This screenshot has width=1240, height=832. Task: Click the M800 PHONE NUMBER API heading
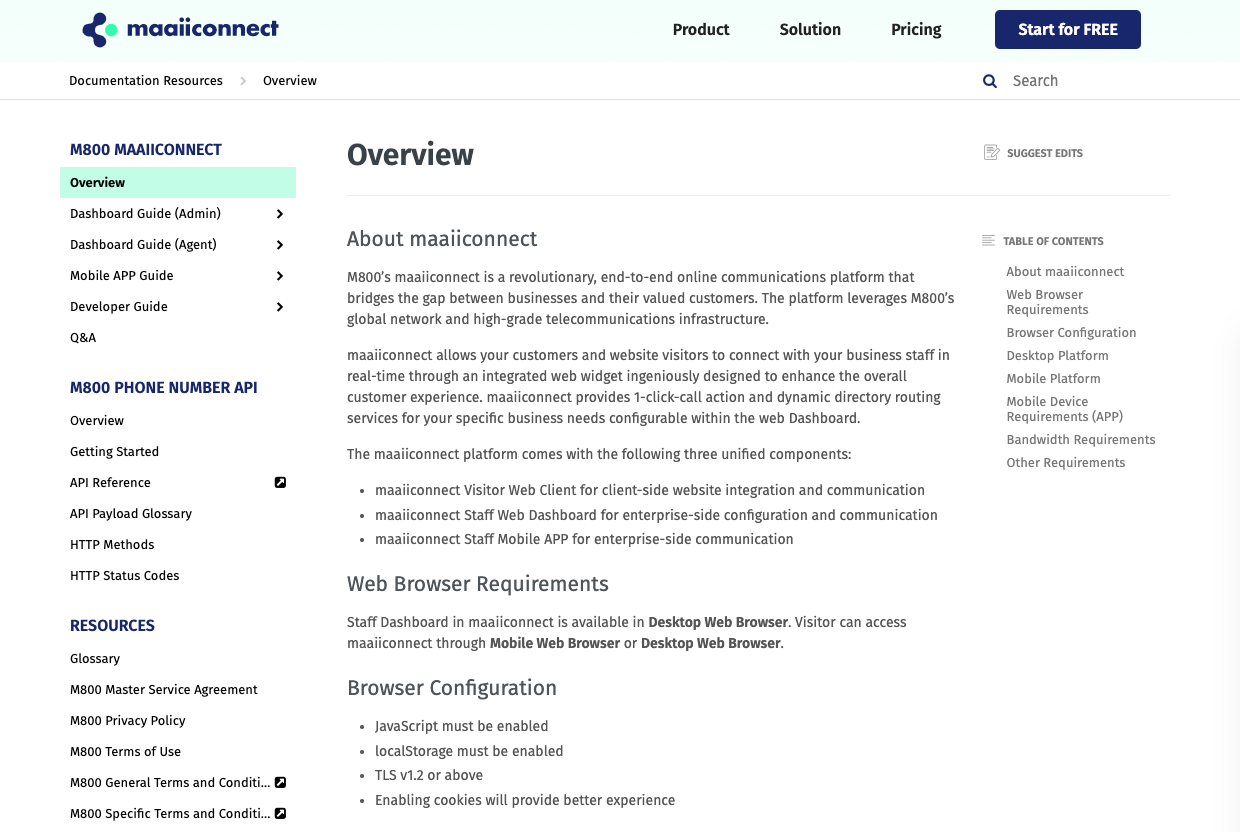point(164,388)
